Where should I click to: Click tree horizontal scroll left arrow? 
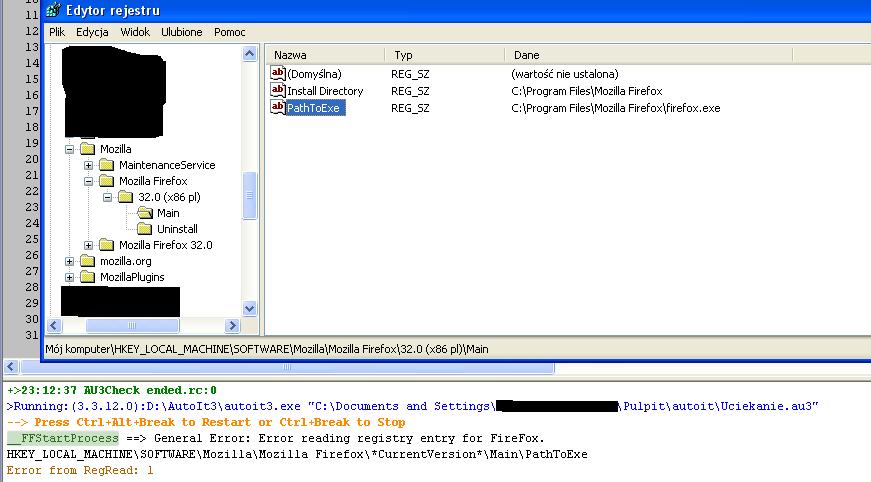pos(54,325)
